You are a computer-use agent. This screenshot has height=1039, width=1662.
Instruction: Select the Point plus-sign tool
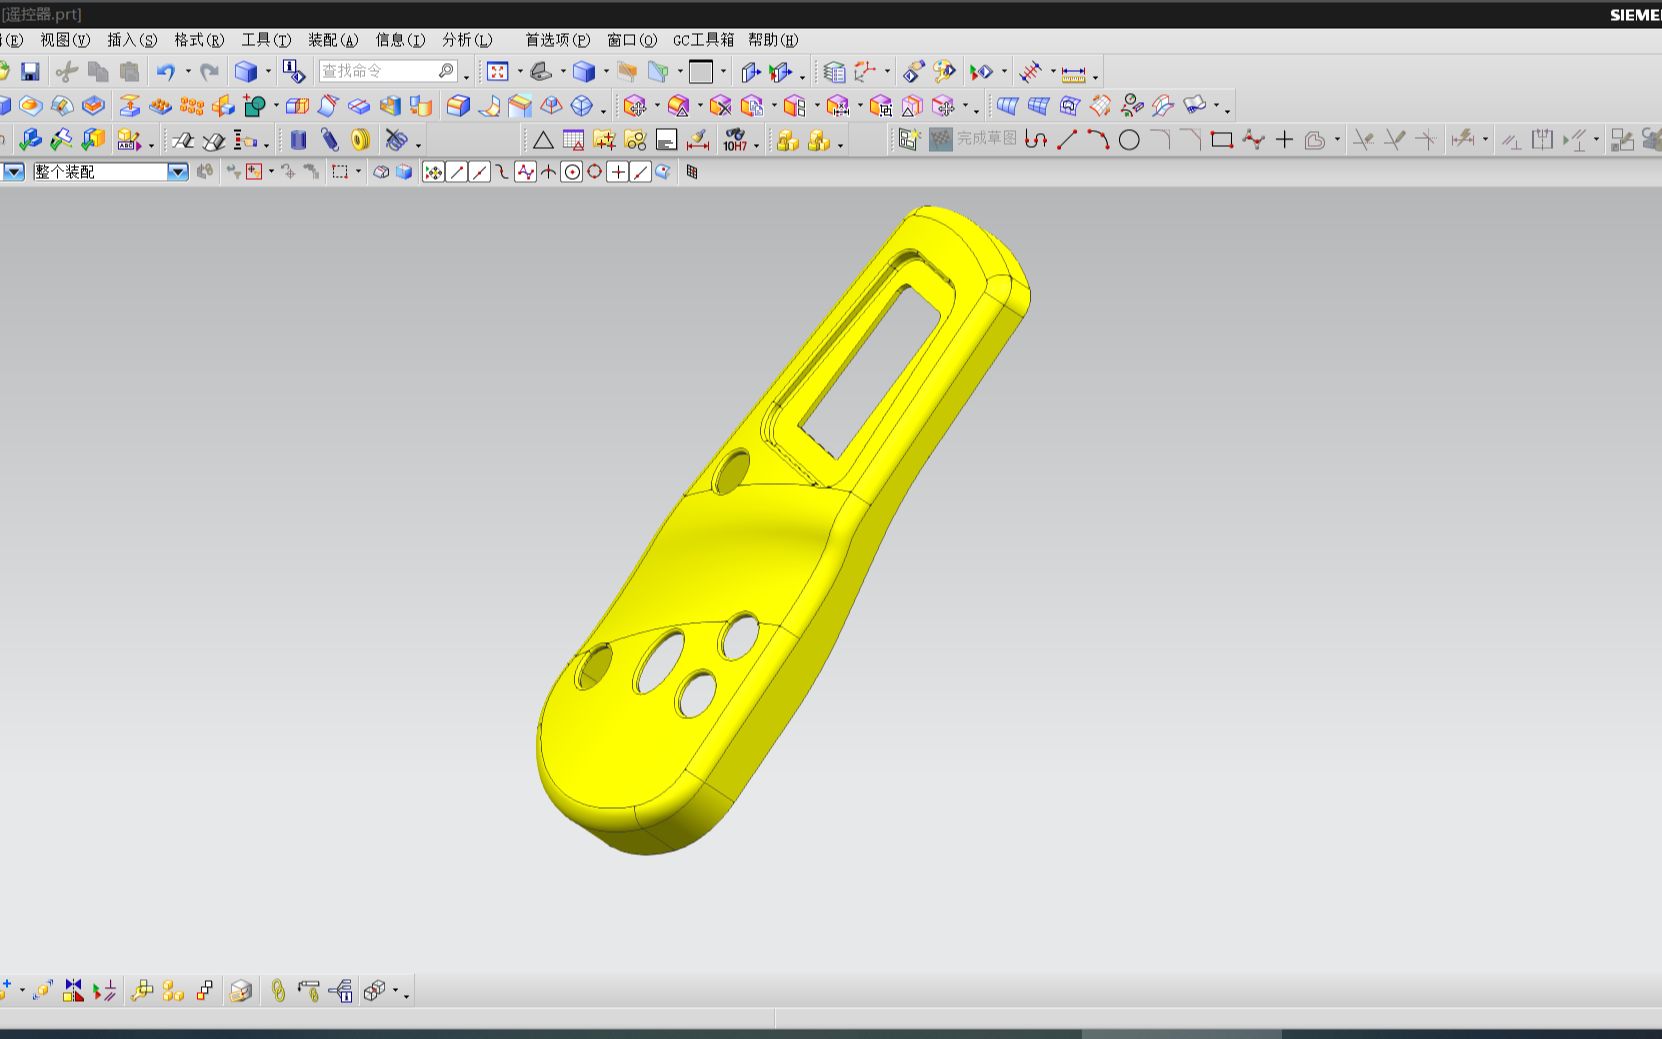tap(1284, 140)
